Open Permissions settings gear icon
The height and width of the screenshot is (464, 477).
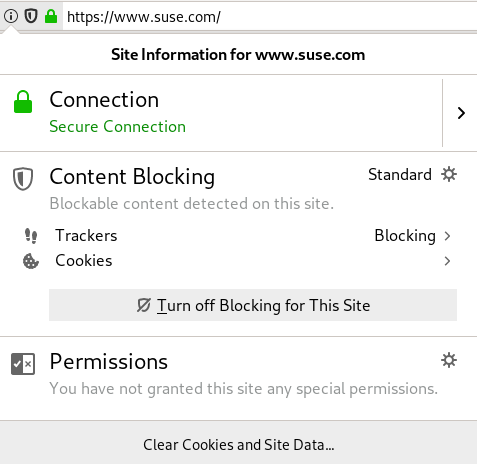449,360
